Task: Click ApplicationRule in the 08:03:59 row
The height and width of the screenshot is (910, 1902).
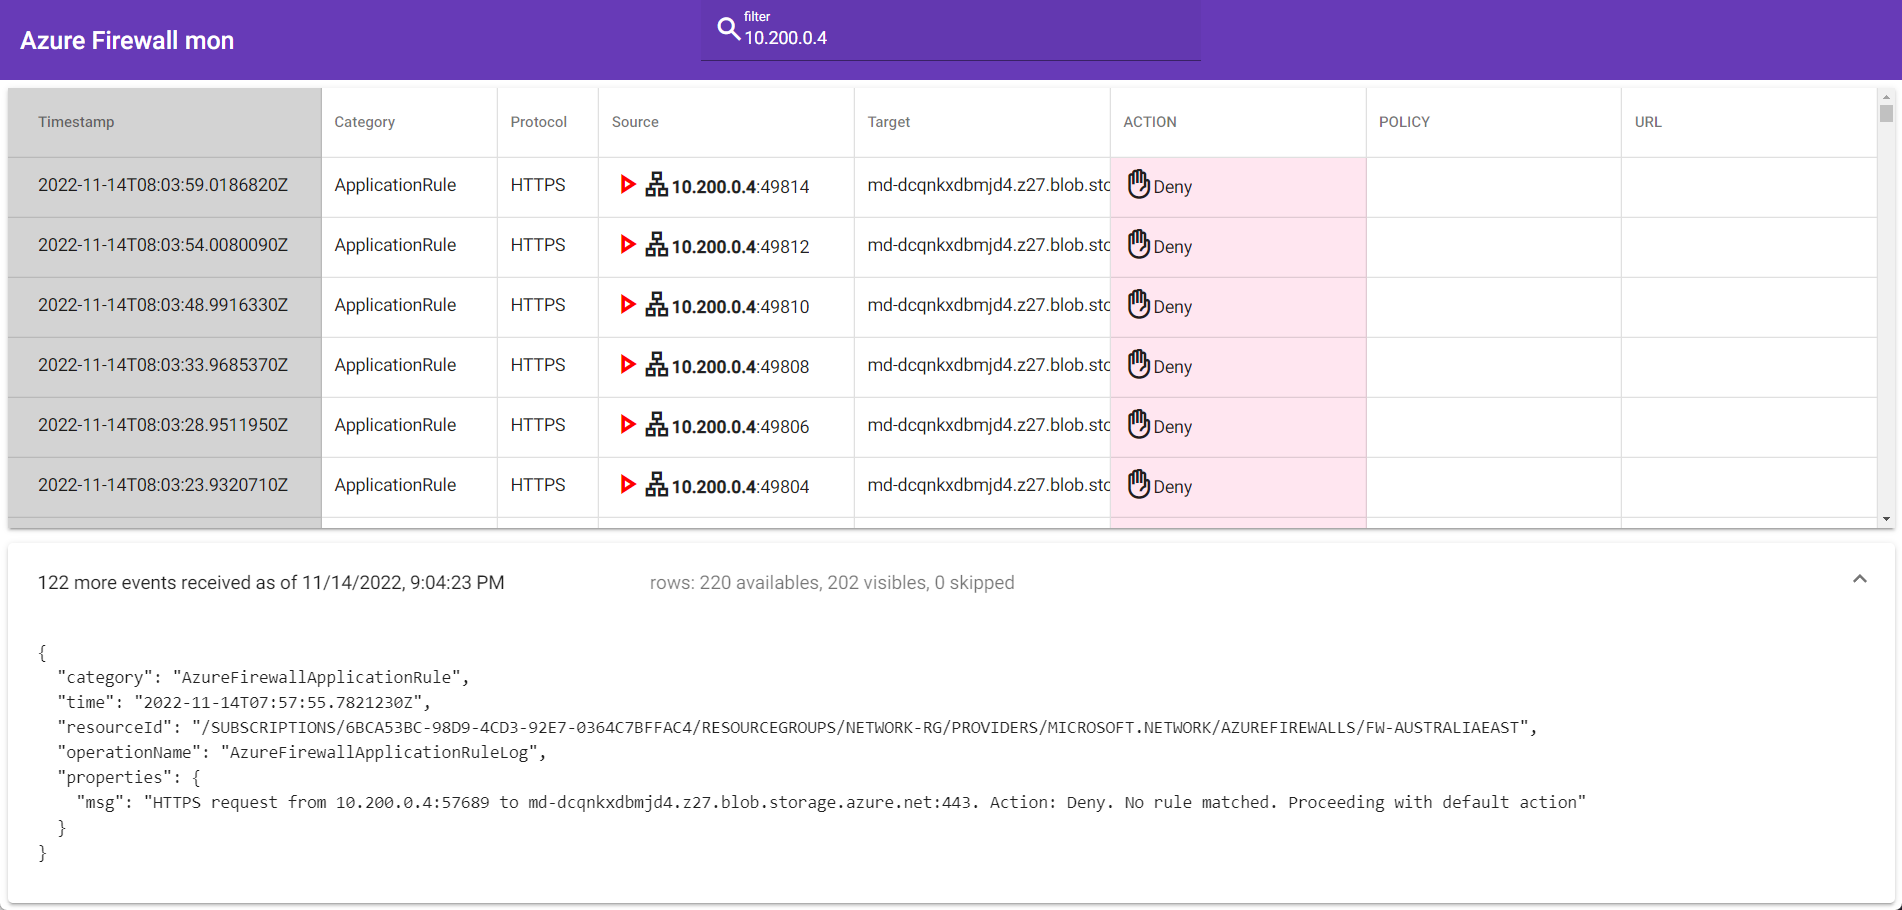Action: tap(395, 185)
